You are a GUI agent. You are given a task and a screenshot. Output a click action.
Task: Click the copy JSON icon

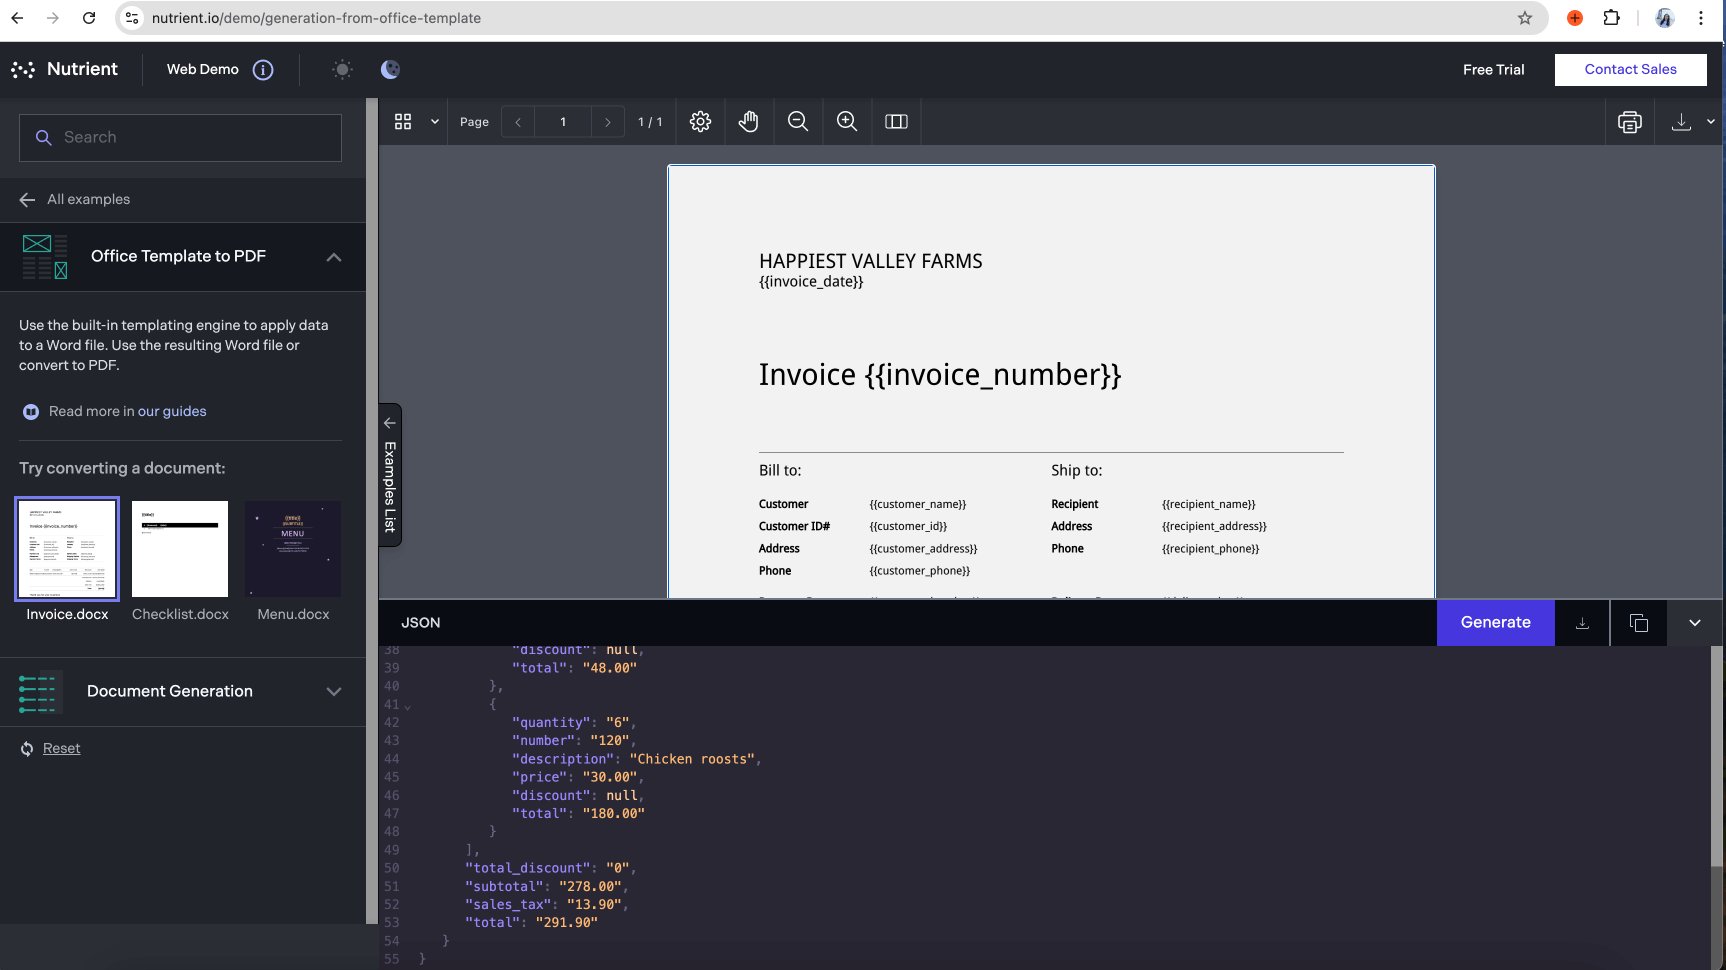pyautogui.click(x=1638, y=623)
